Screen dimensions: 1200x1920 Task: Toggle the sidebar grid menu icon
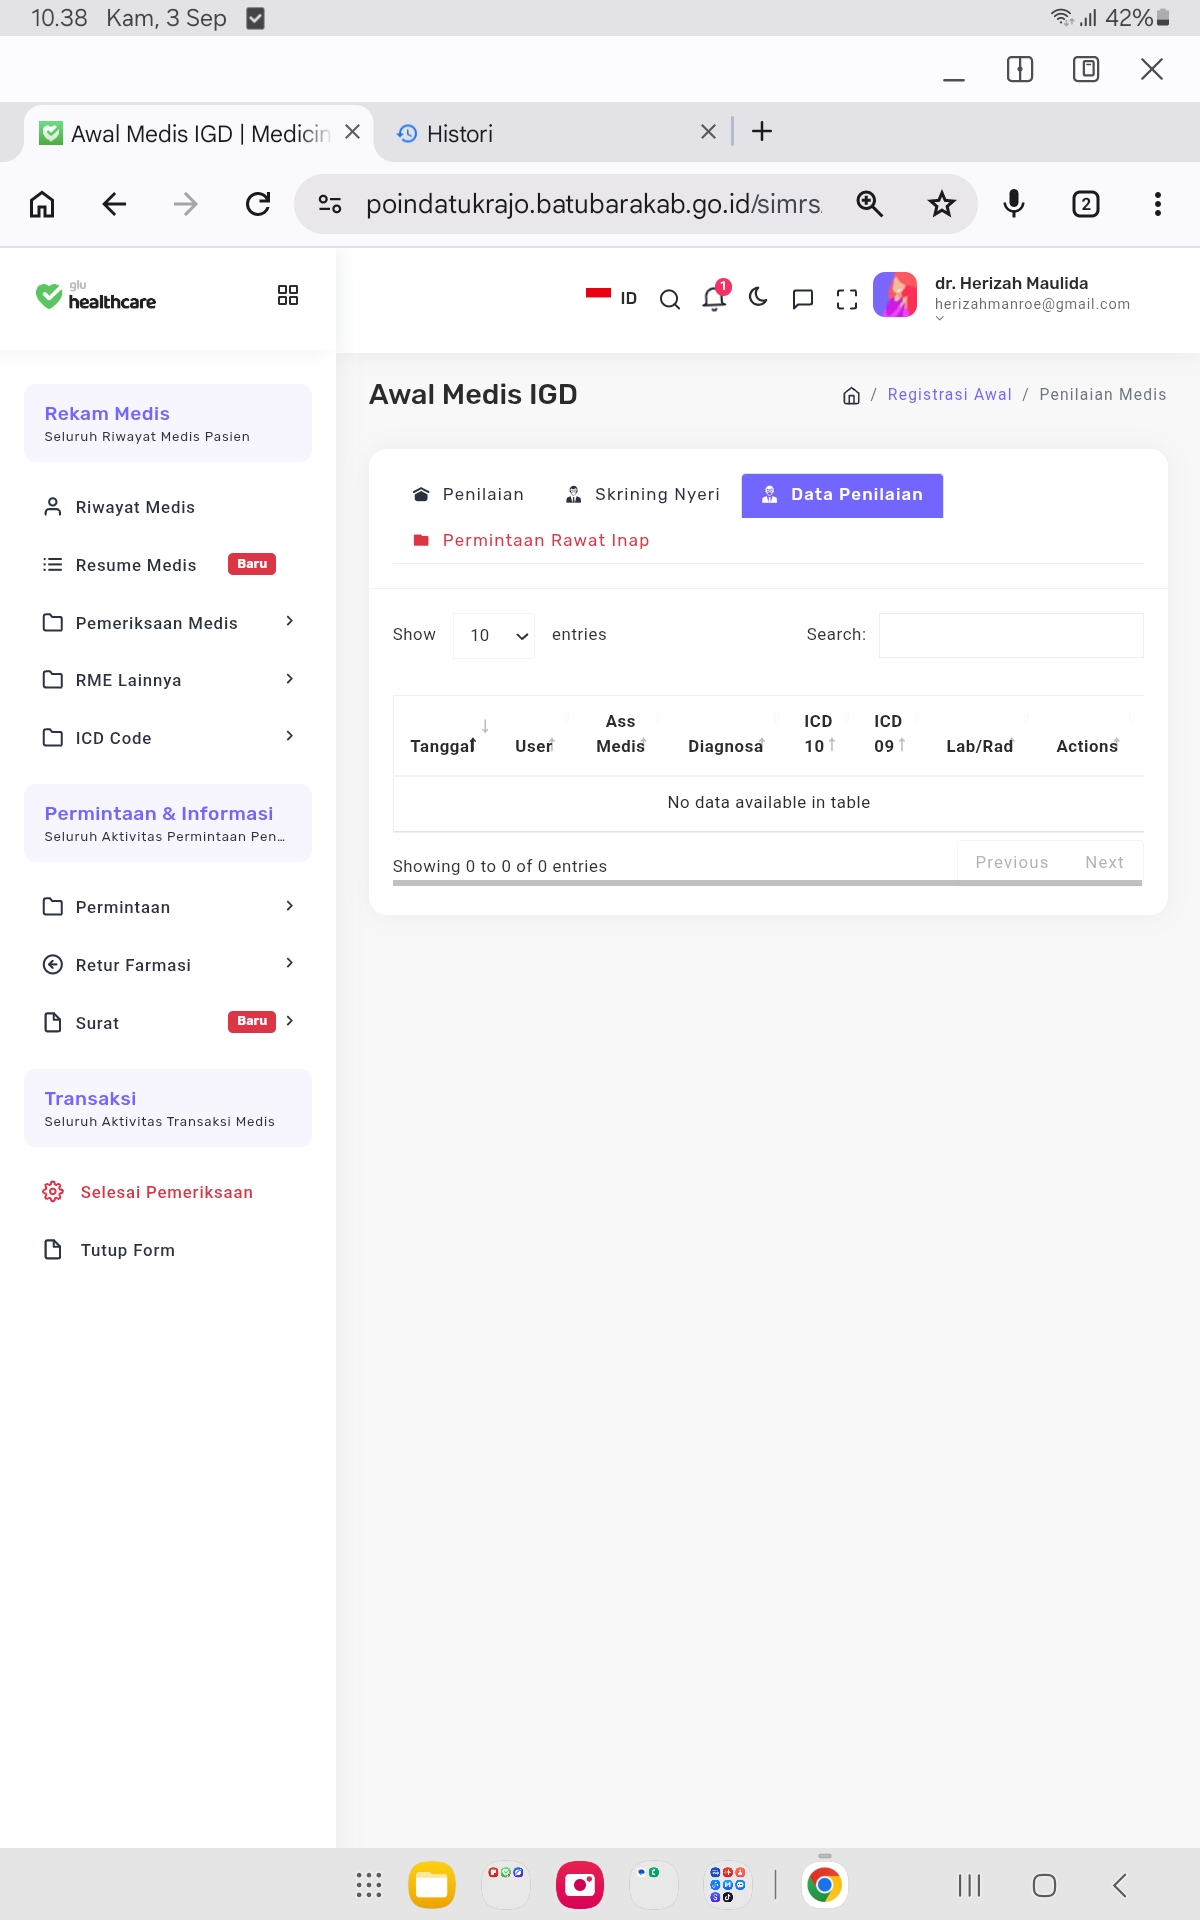coord(288,295)
